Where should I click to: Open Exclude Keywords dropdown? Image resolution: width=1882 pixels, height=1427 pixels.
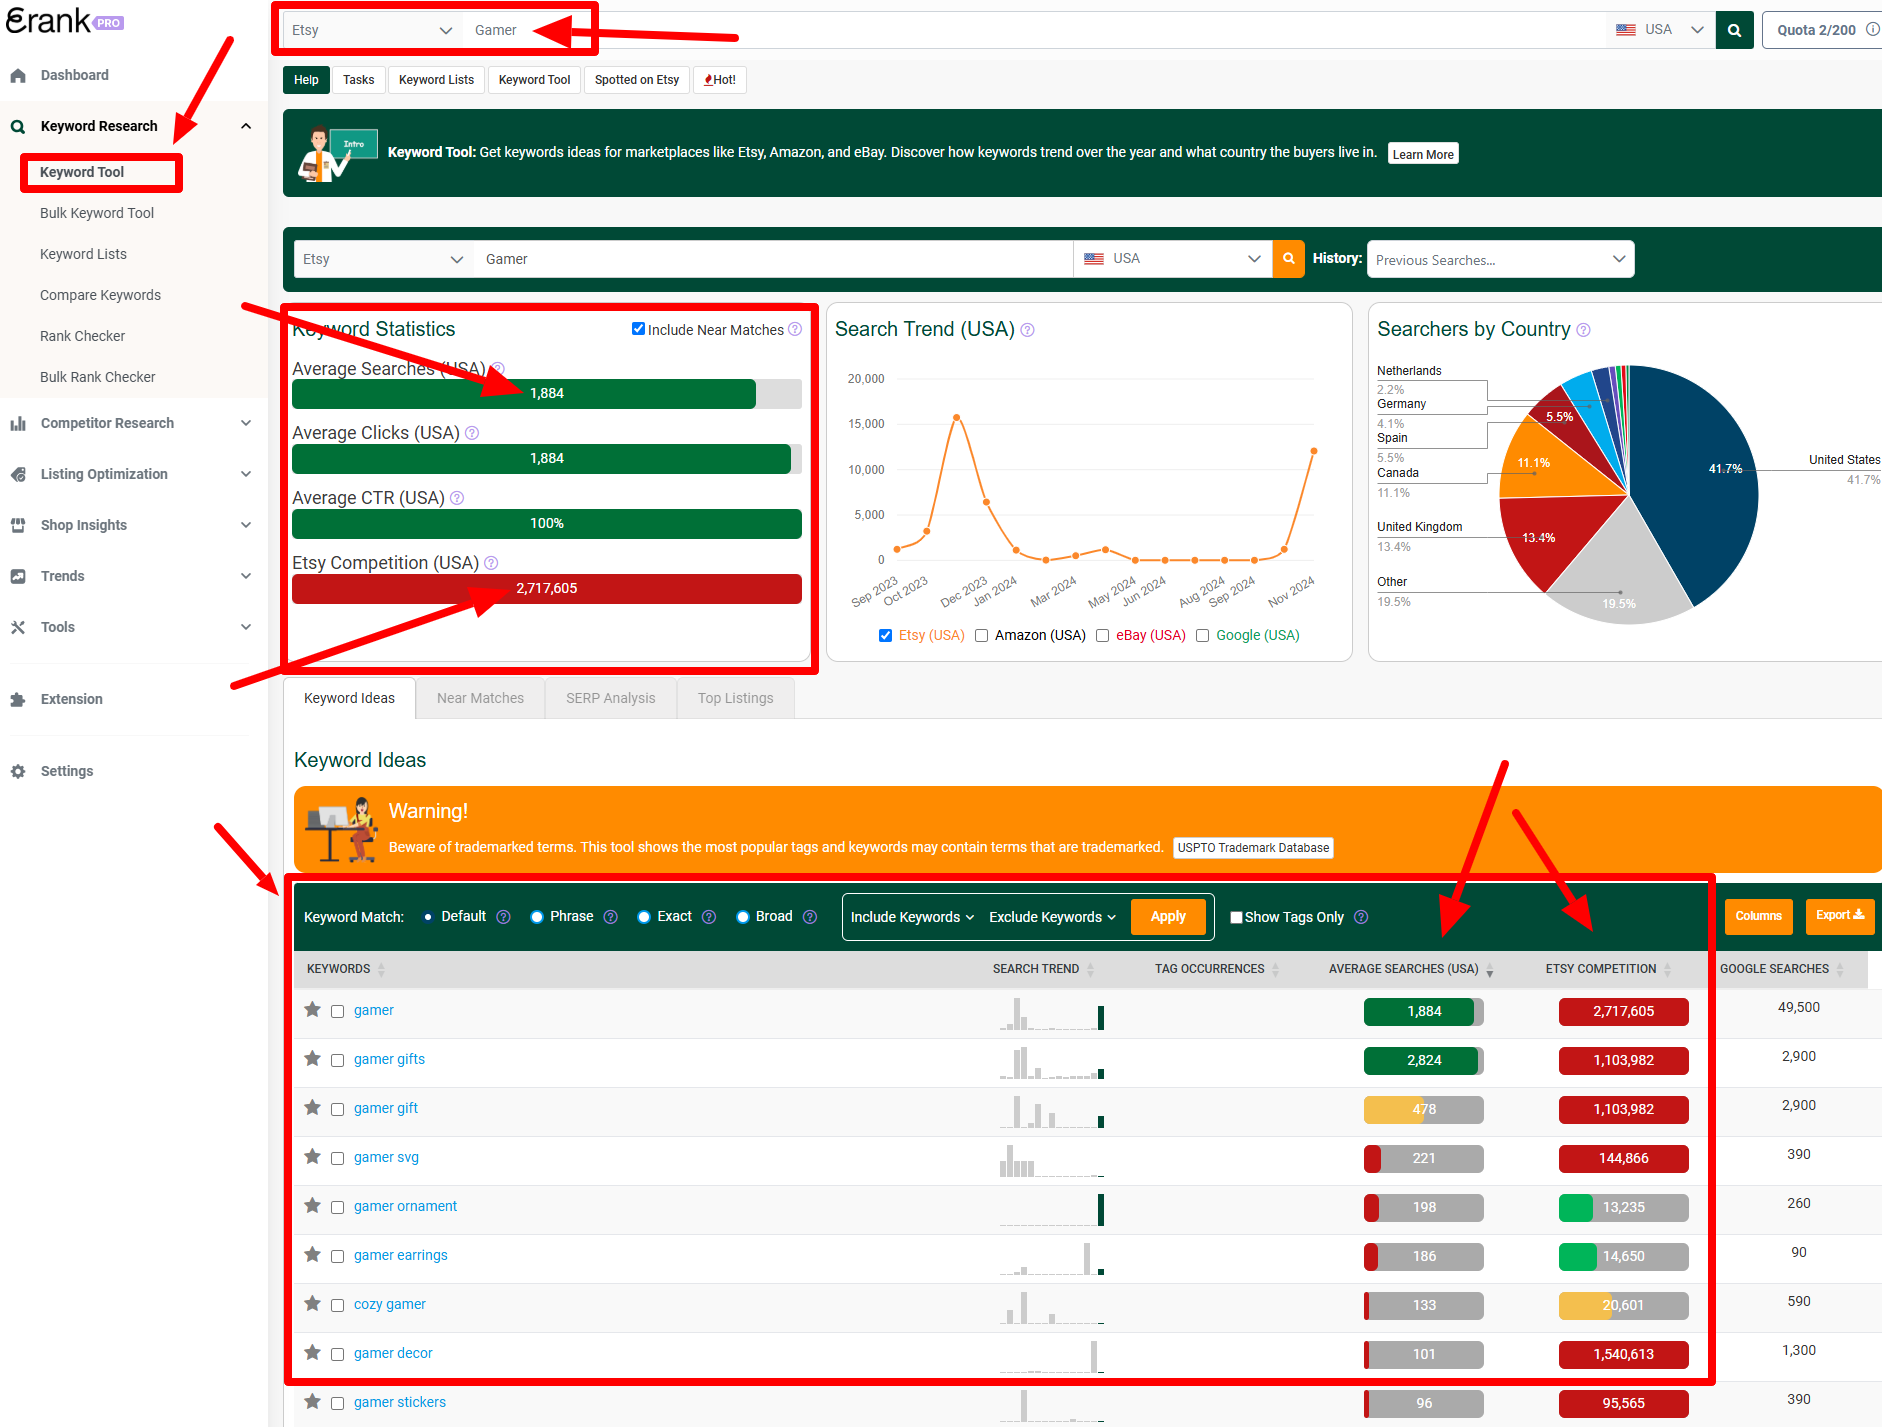(x=1052, y=918)
